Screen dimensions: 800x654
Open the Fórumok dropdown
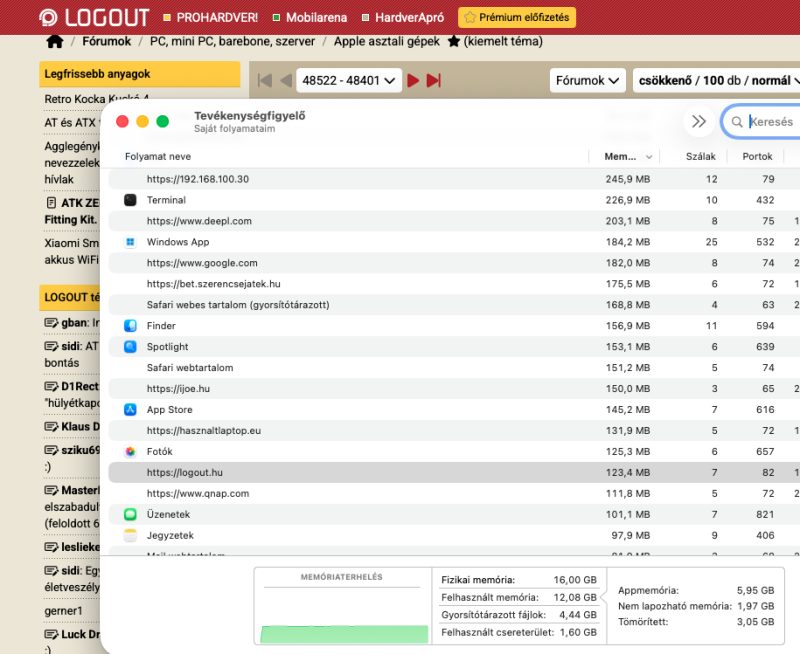[588, 80]
